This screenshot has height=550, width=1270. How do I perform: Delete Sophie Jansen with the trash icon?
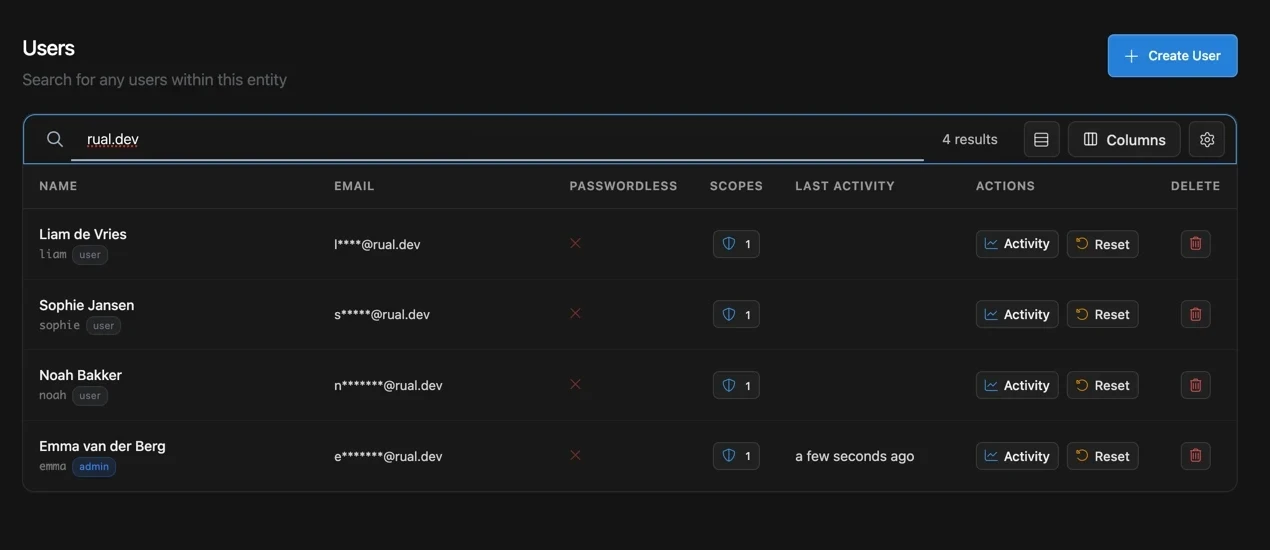1195,314
